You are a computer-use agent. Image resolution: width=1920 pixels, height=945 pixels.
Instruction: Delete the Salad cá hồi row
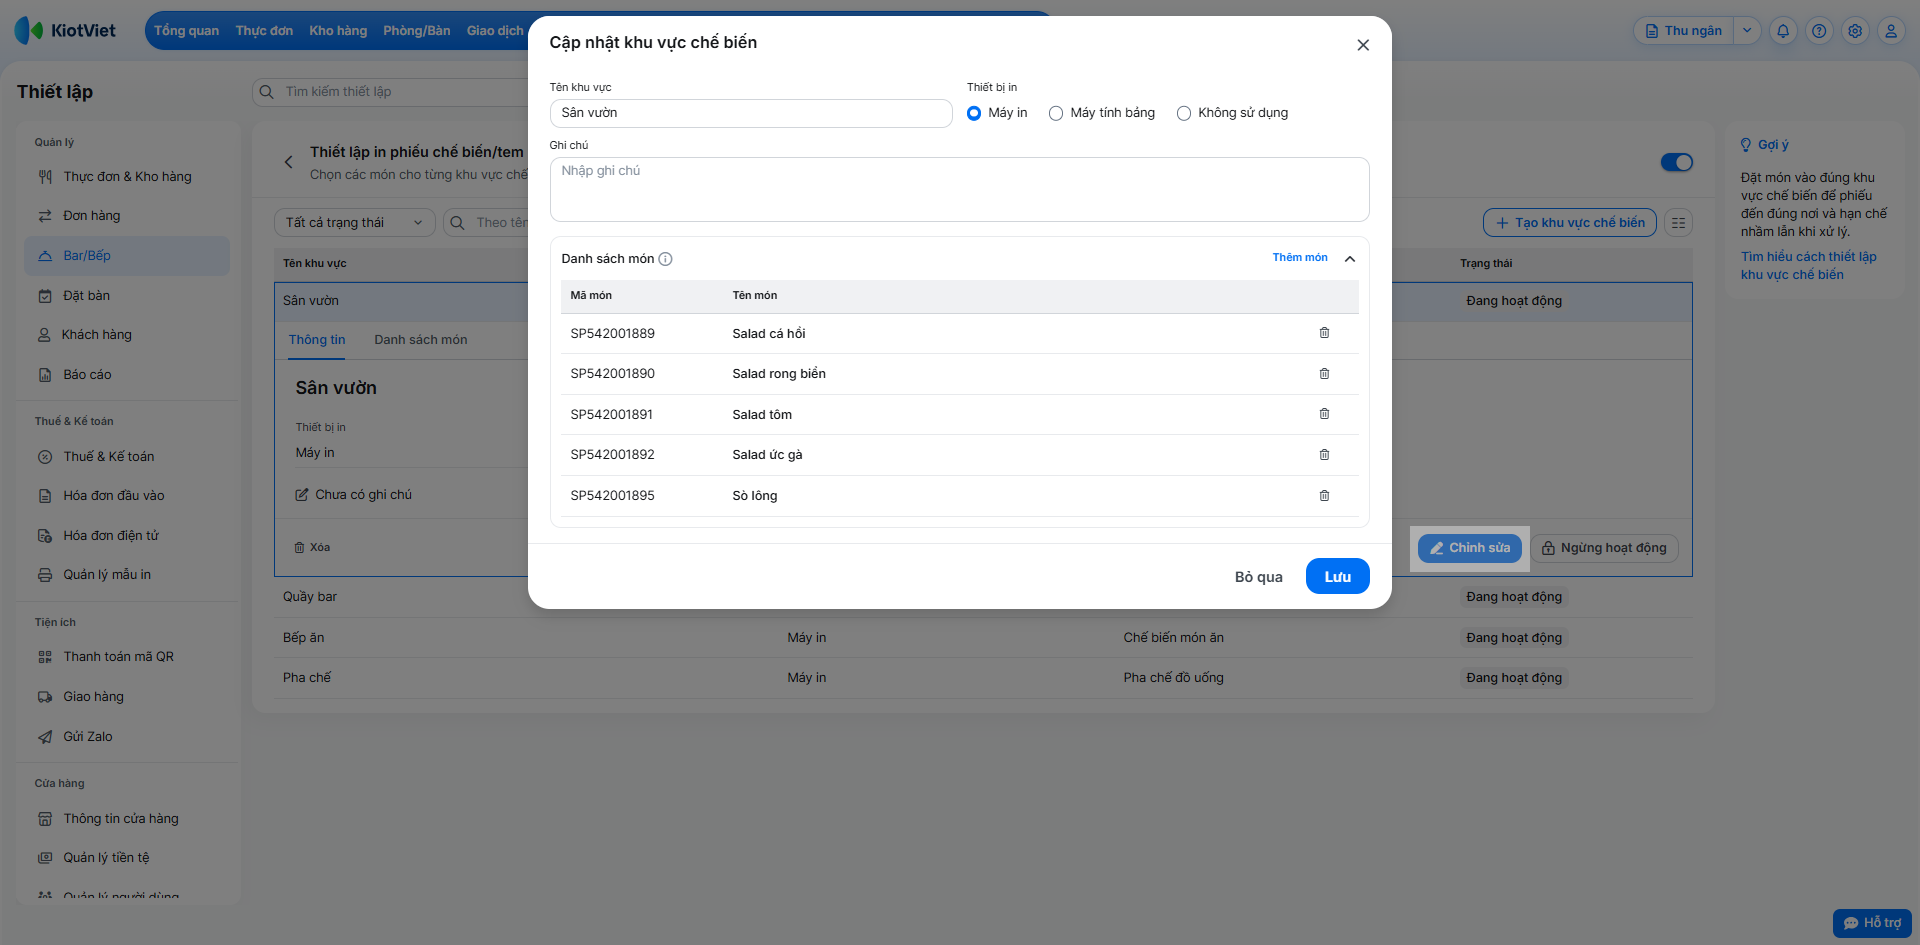[1324, 333]
